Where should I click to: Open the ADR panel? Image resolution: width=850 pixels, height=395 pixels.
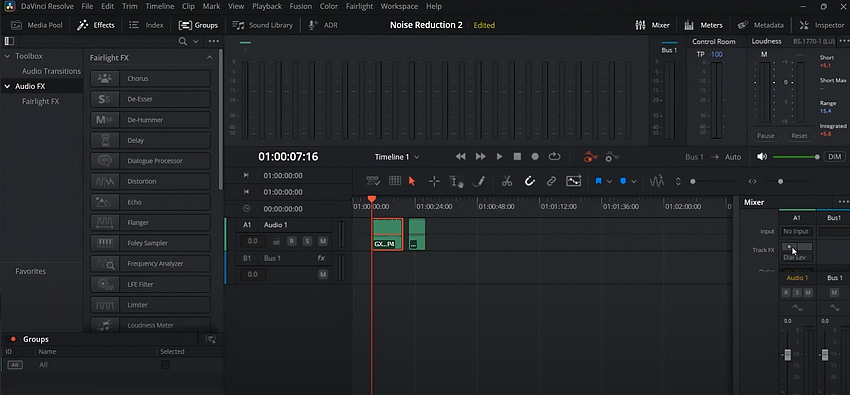click(323, 25)
